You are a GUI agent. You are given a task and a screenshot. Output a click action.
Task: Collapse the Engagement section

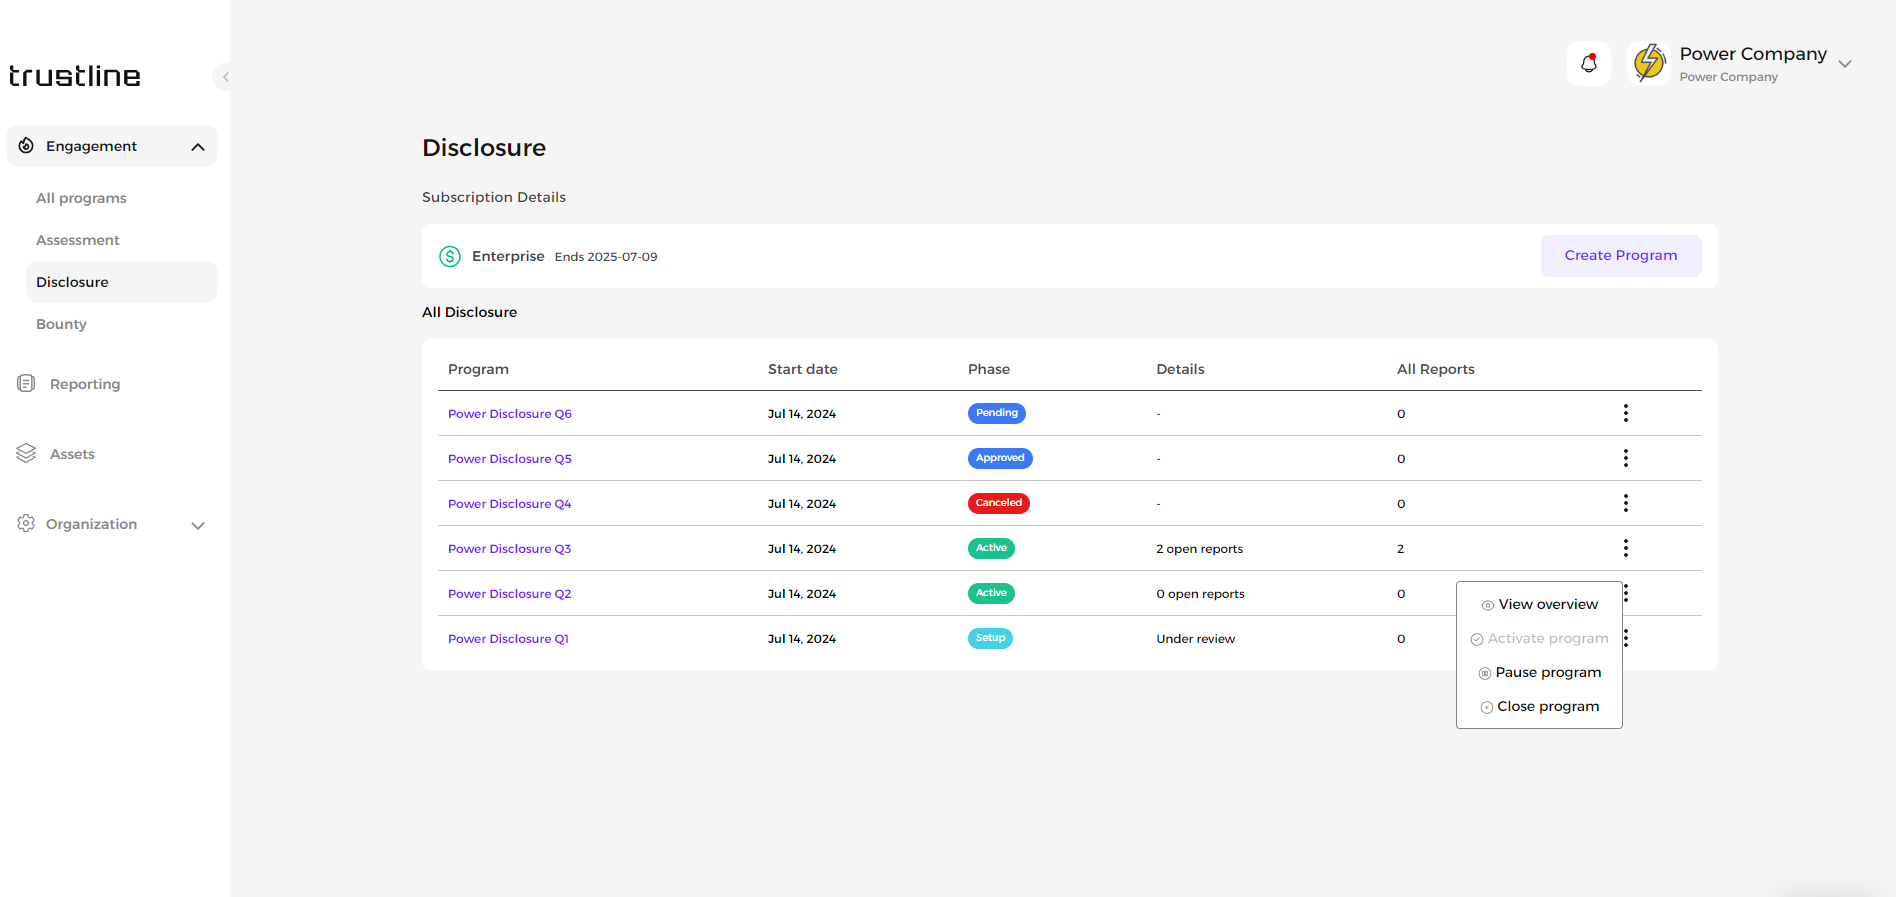click(198, 147)
